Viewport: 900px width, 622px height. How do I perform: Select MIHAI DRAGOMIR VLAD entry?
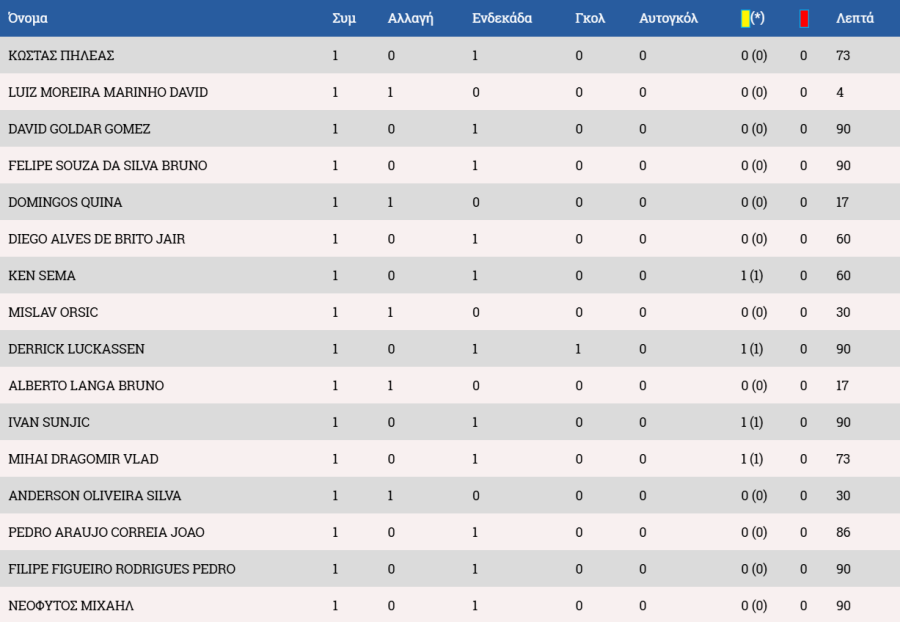tap(83, 459)
